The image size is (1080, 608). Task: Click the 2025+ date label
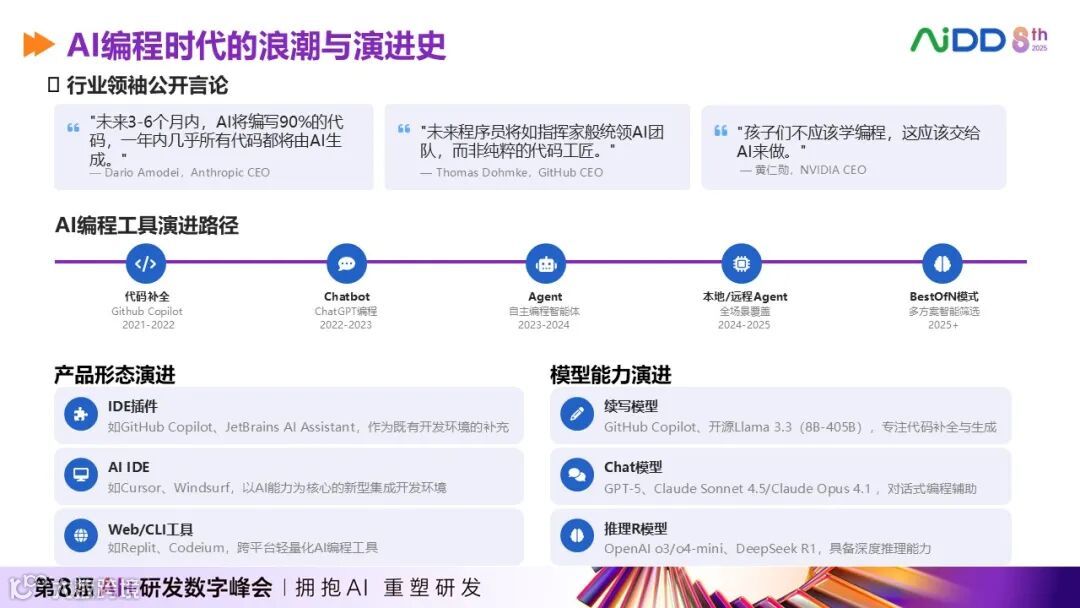click(943, 325)
